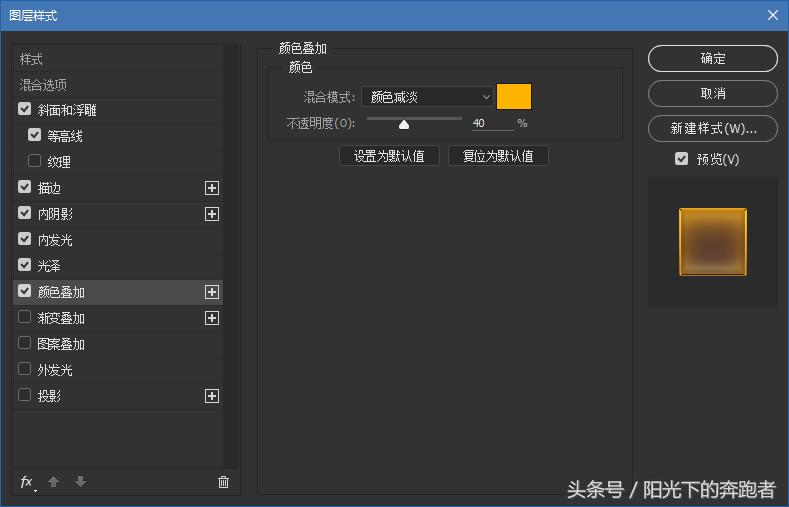789x507 pixels.
Task: Uncheck the 斜面和浮雕 checkbox
Action: click(24, 109)
